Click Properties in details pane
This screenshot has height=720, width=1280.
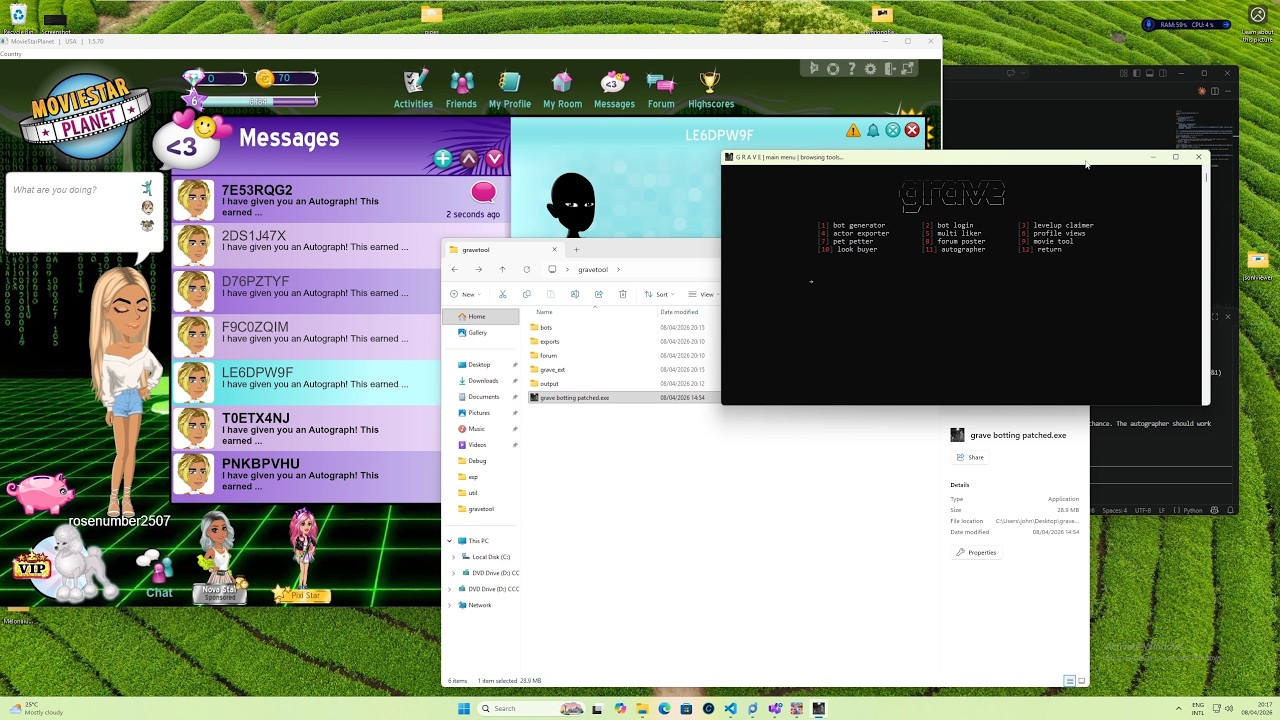[x=976, y=552]
